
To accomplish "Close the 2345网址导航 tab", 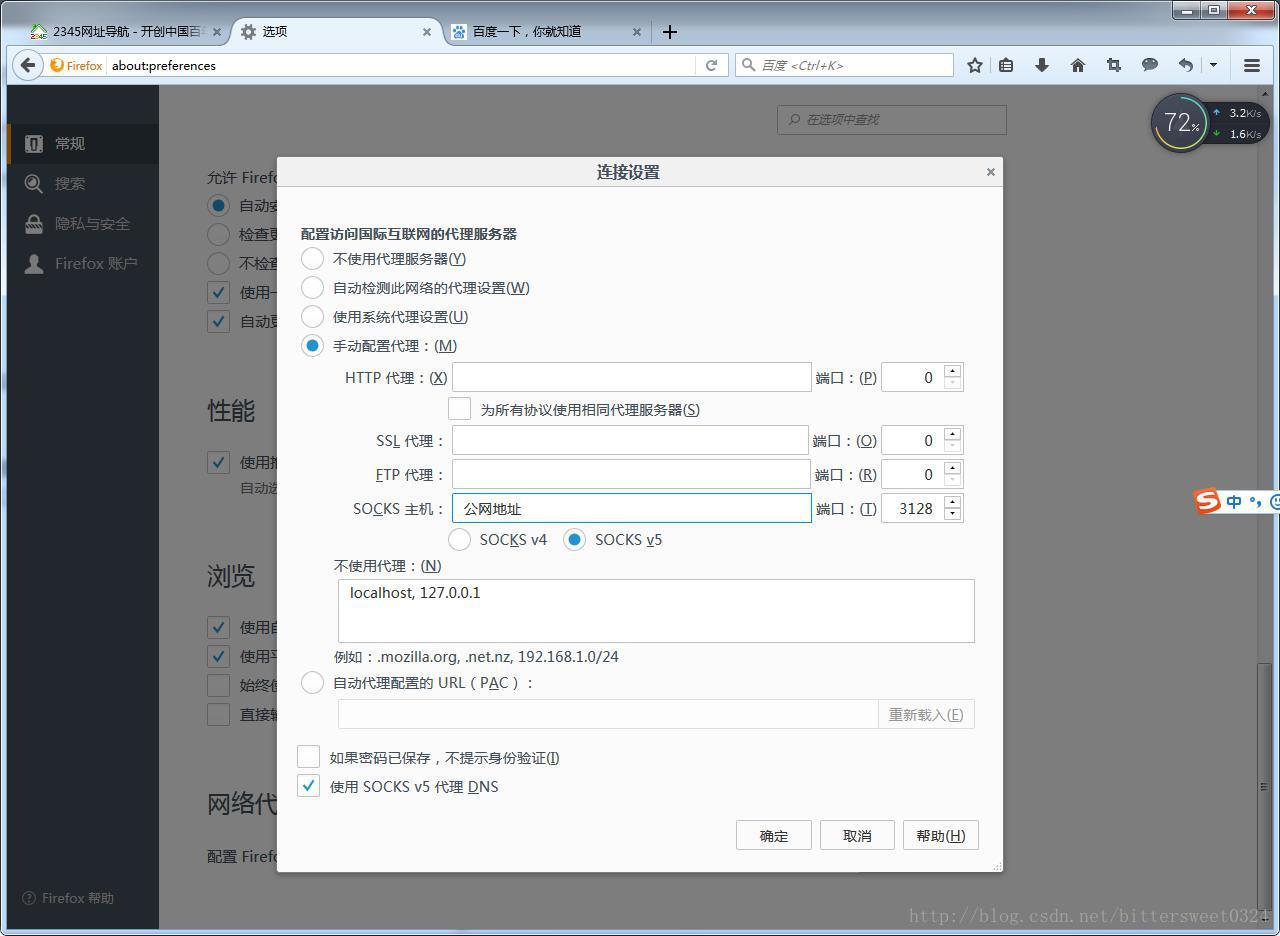I will pos(217,32).
